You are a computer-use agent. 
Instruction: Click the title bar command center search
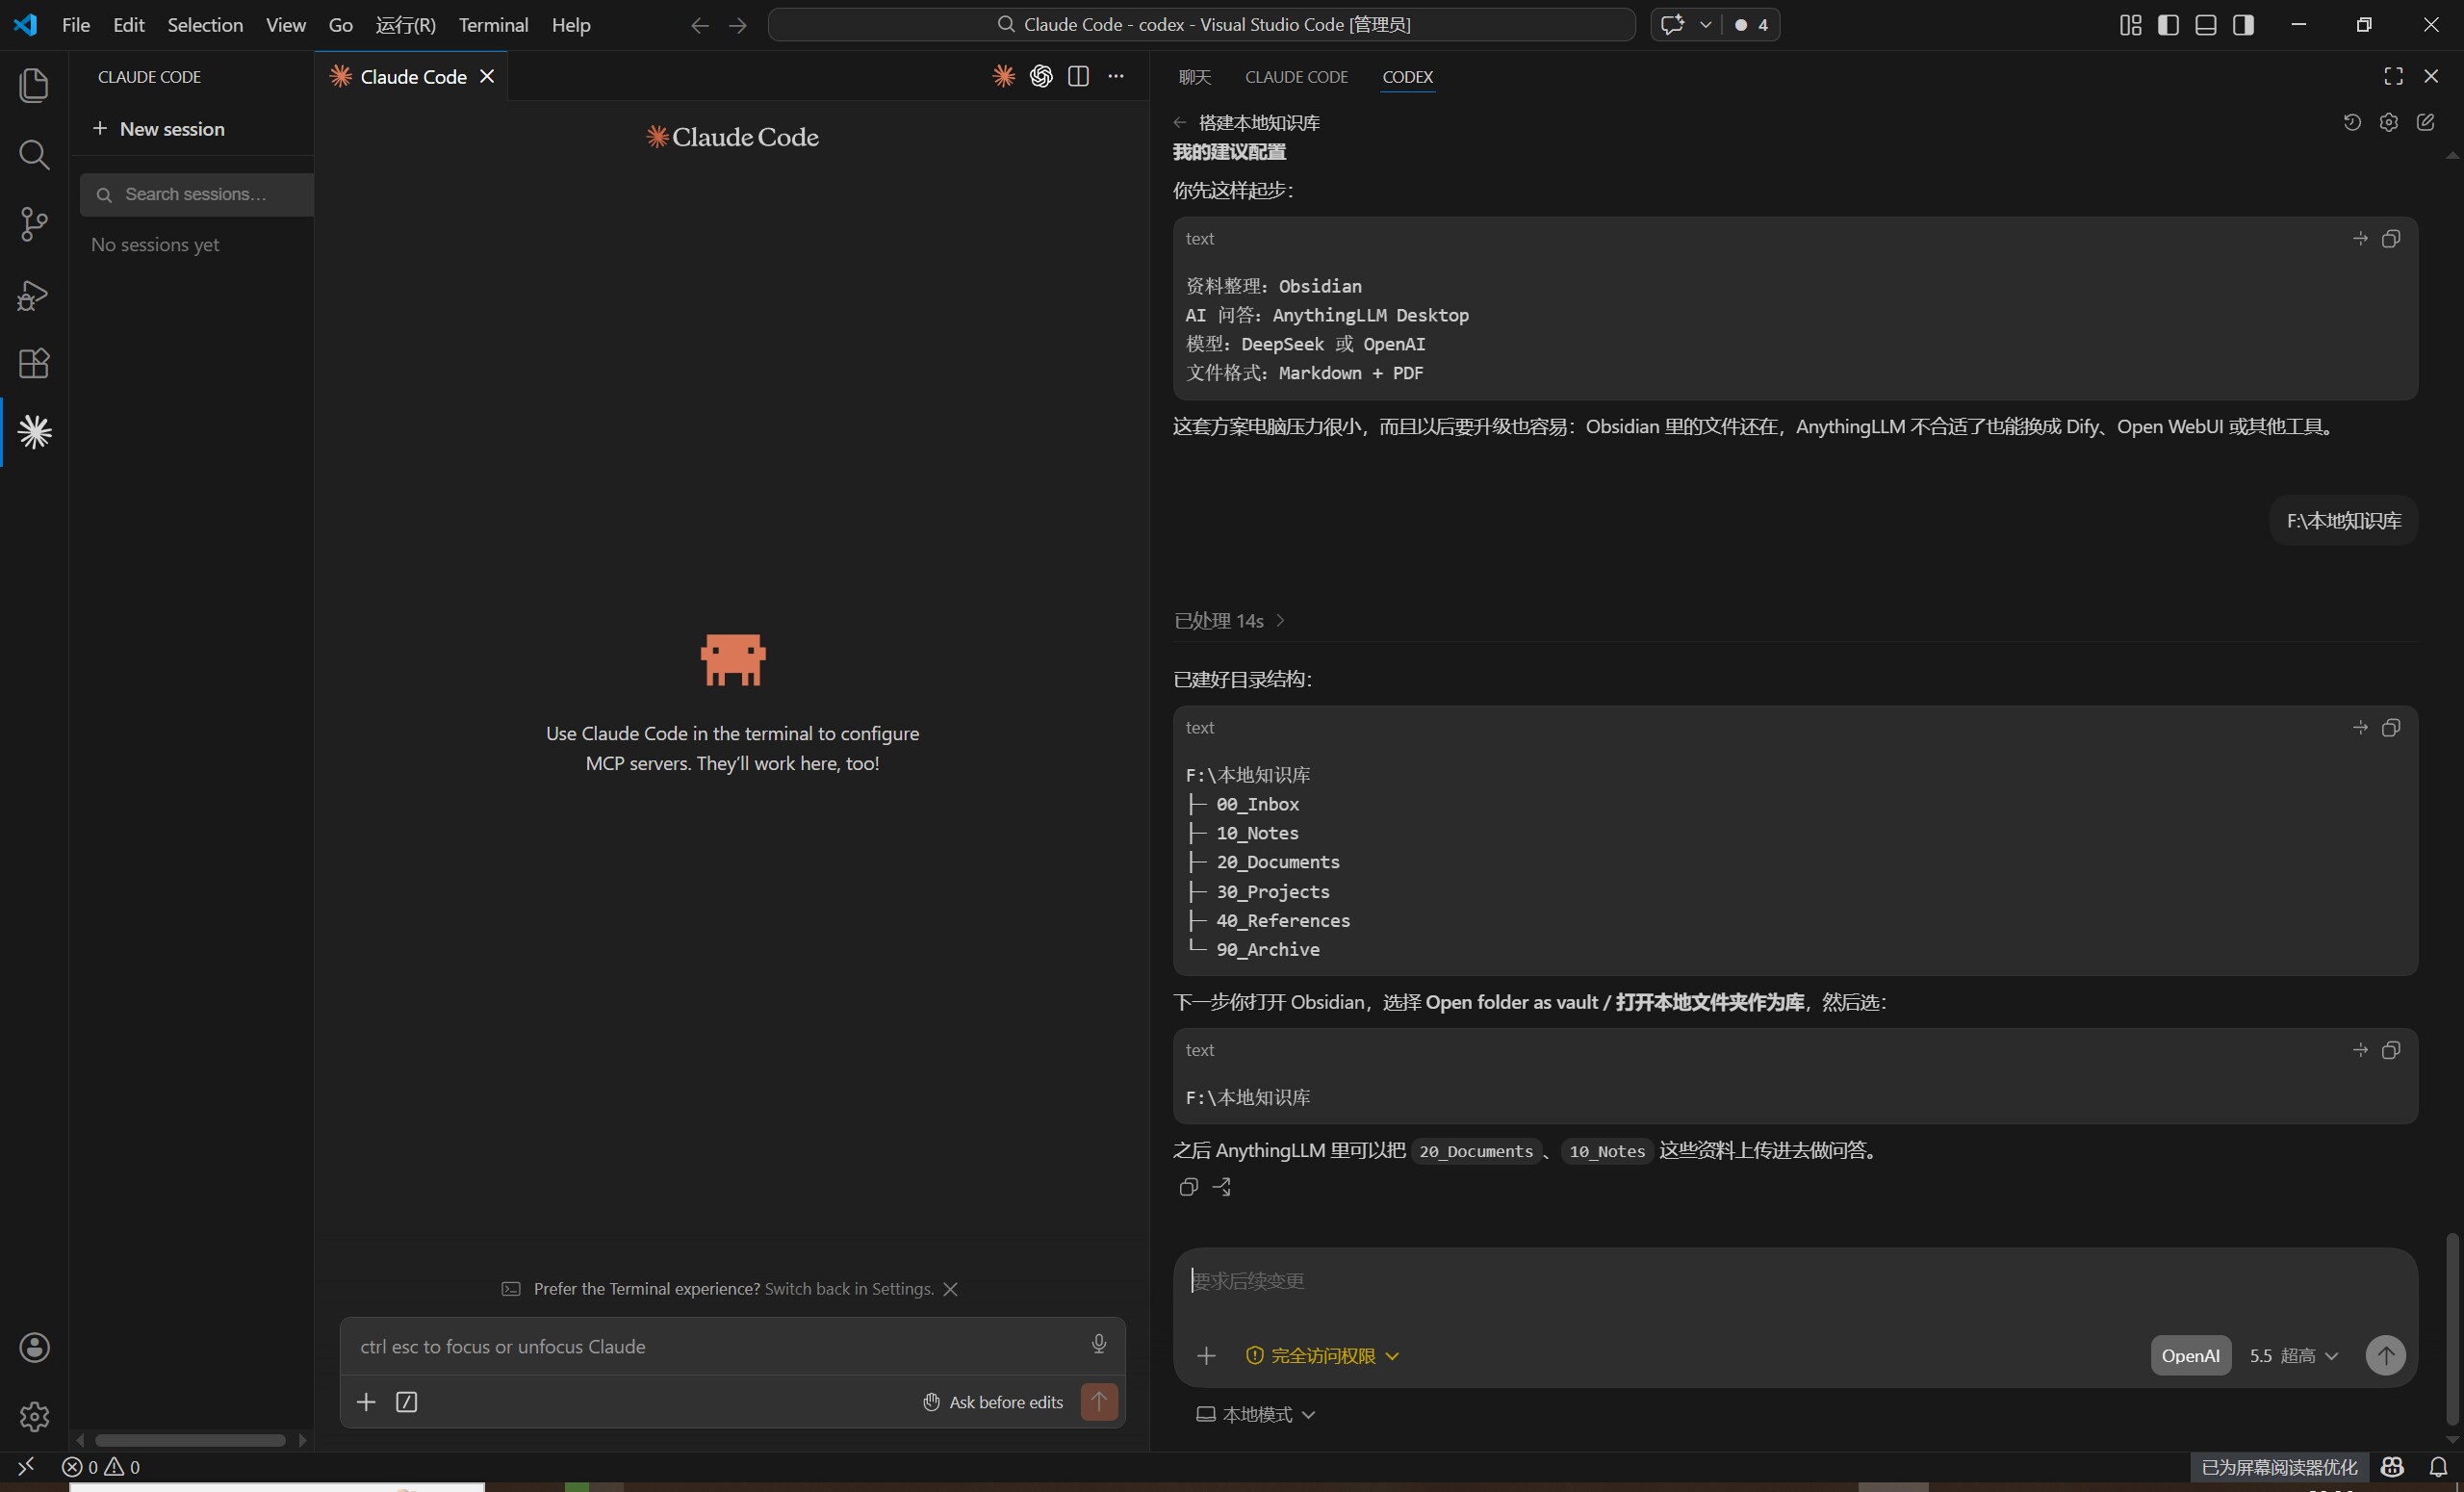(1201, 25)
